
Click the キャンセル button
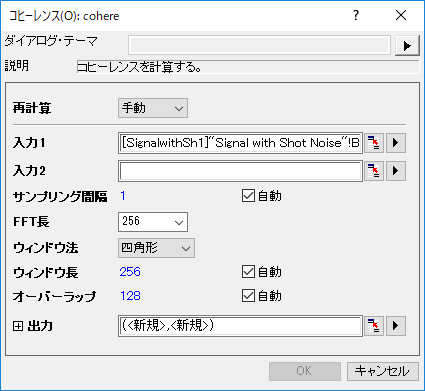(x=383, y=371)
